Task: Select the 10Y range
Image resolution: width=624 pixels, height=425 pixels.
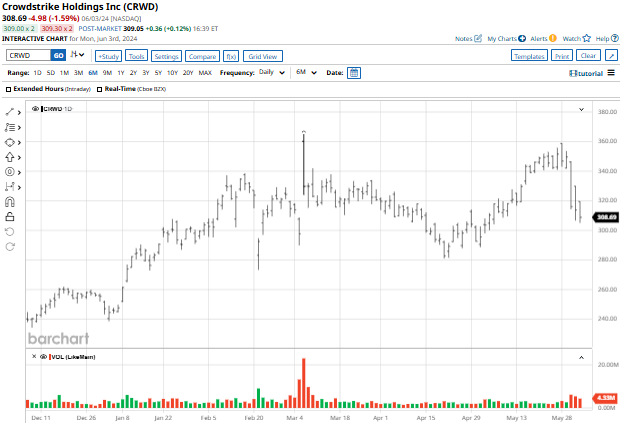Action: [x=172, y=73]
